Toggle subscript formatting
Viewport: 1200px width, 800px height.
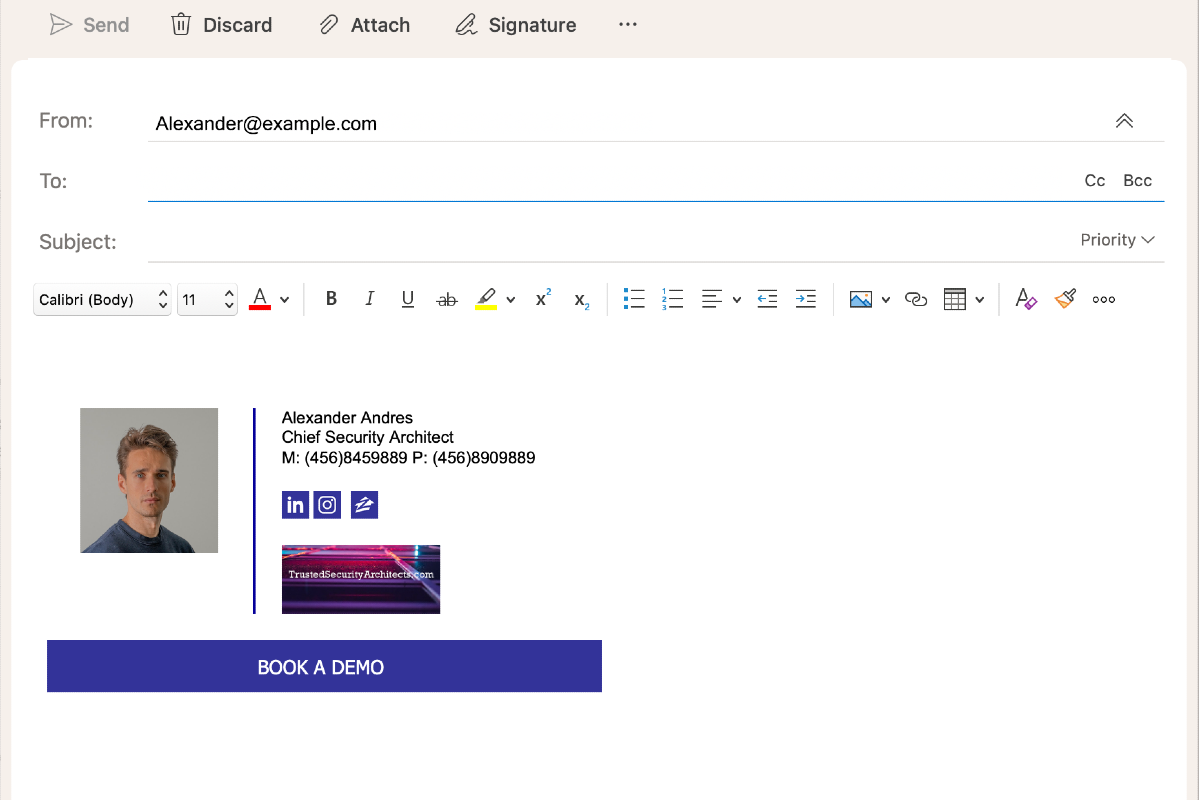click(582, 300)
